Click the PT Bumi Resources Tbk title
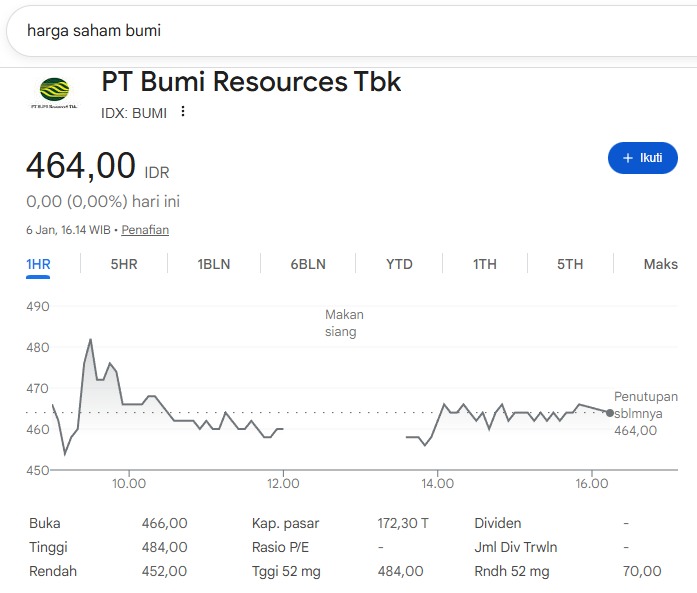The image size is (697, 593). 251,82
